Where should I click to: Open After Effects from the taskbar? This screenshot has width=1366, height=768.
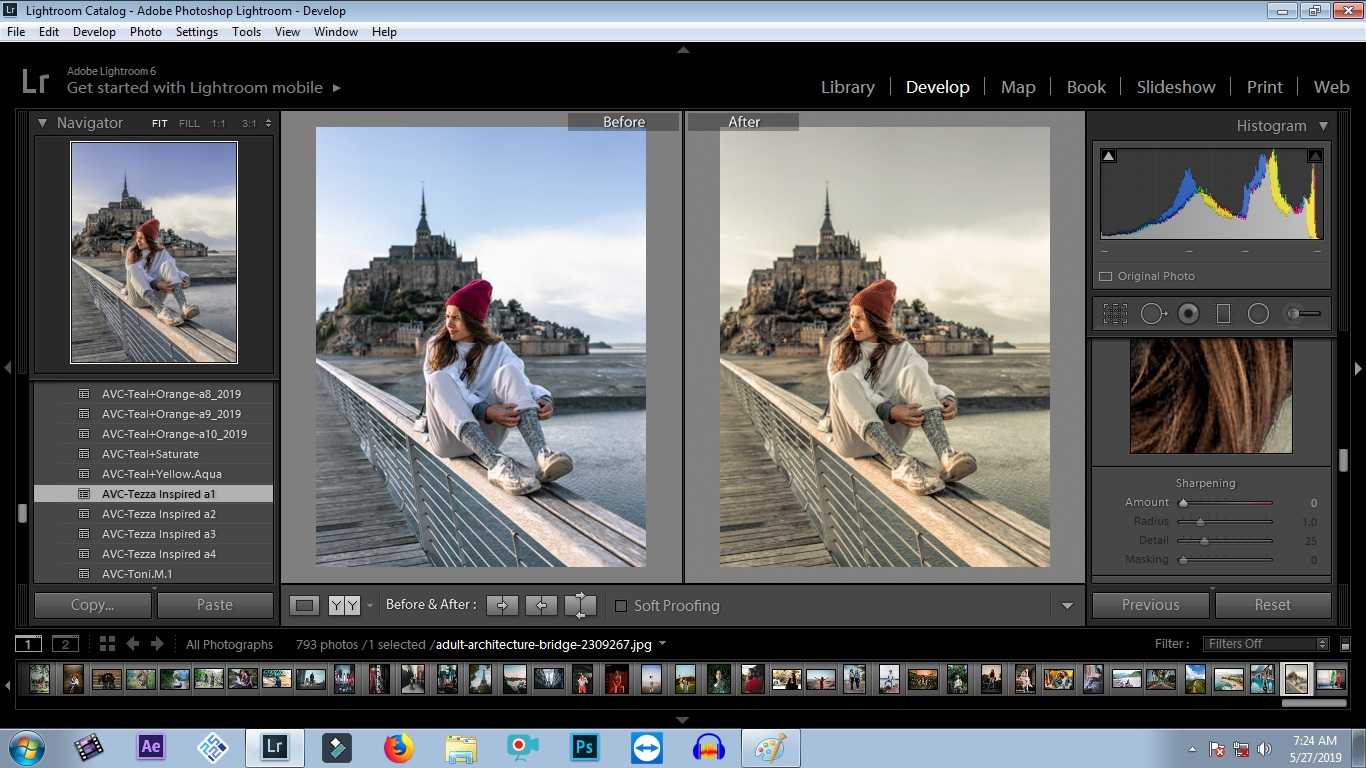[151, 747]
